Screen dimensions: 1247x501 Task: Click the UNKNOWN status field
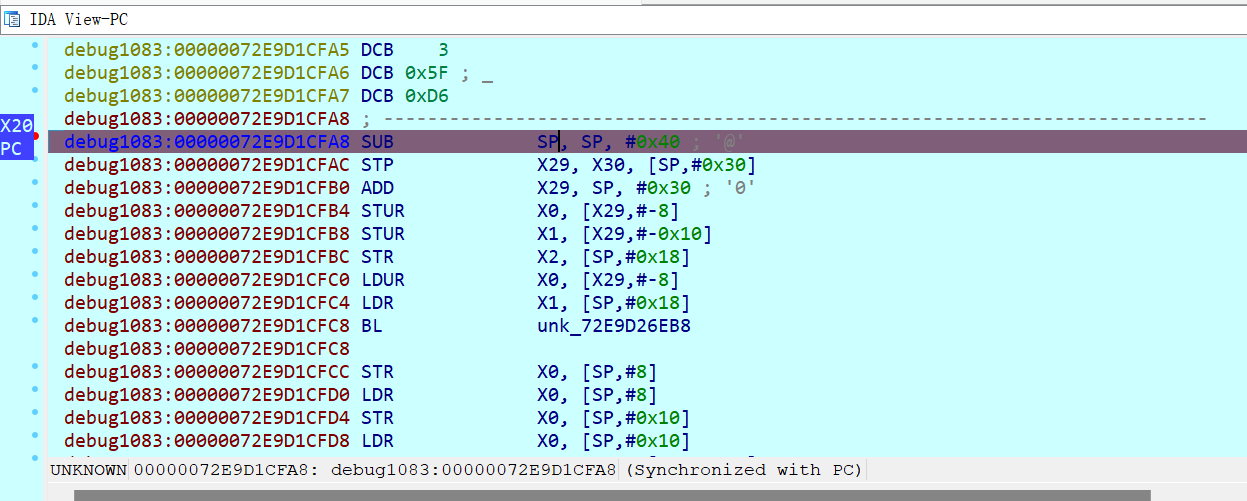89,469
